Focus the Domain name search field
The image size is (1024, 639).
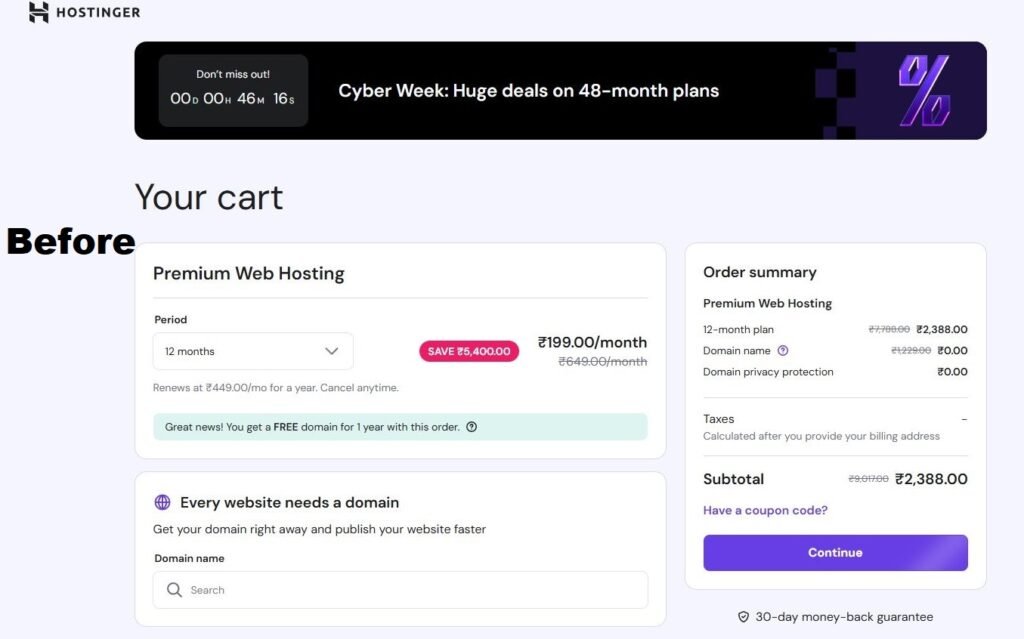pyautogui.click(x=410, y=590)
